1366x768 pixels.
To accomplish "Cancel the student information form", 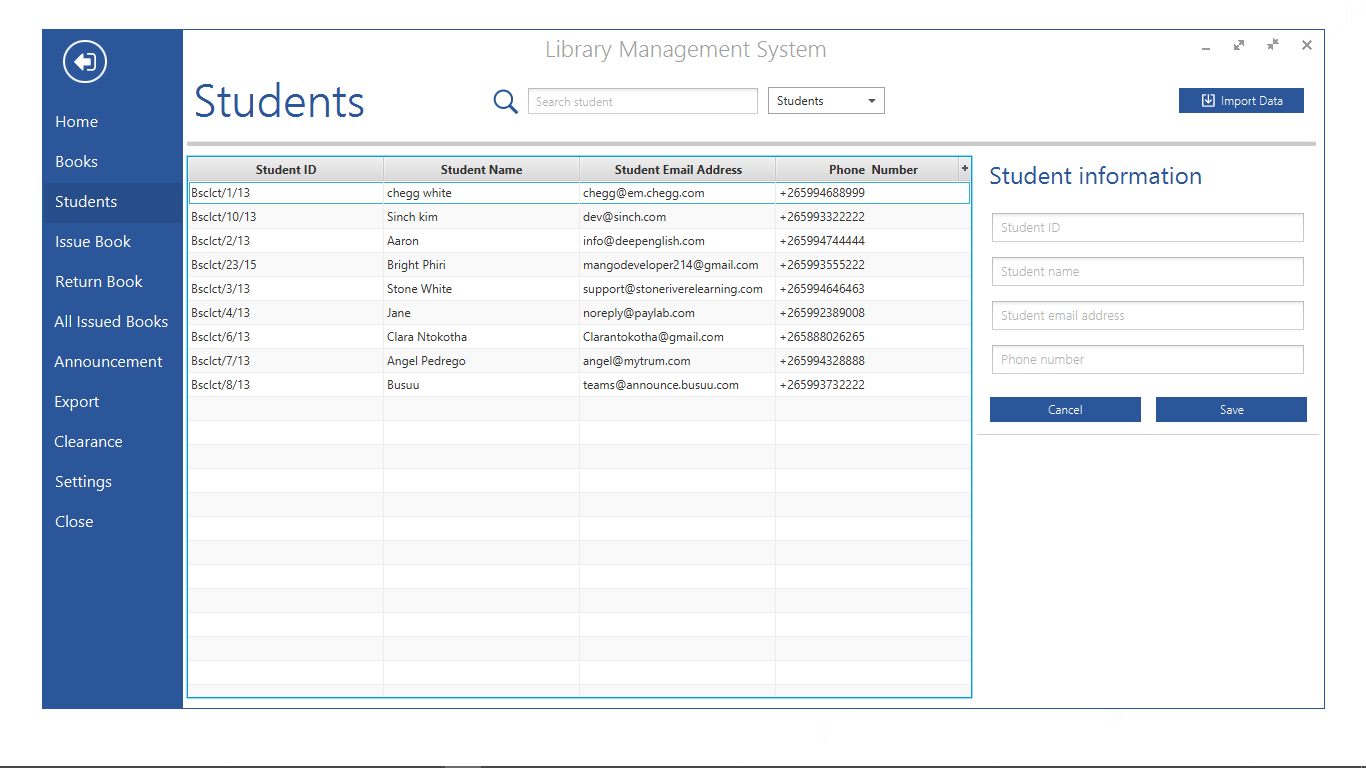I will pyautogui.click(x=1065, y=409).
